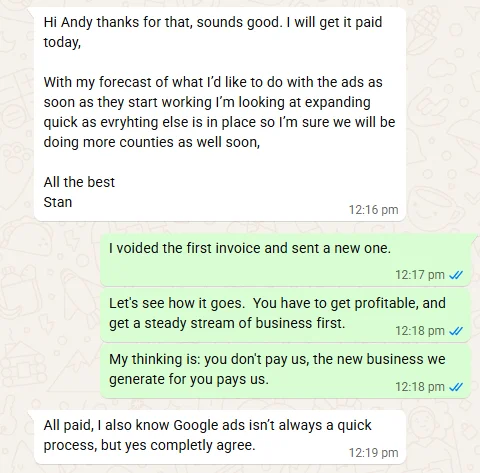Click the chat wallpaper beside the invoice message
Screen dimensions: 480x473
click(x=50, y=260)
